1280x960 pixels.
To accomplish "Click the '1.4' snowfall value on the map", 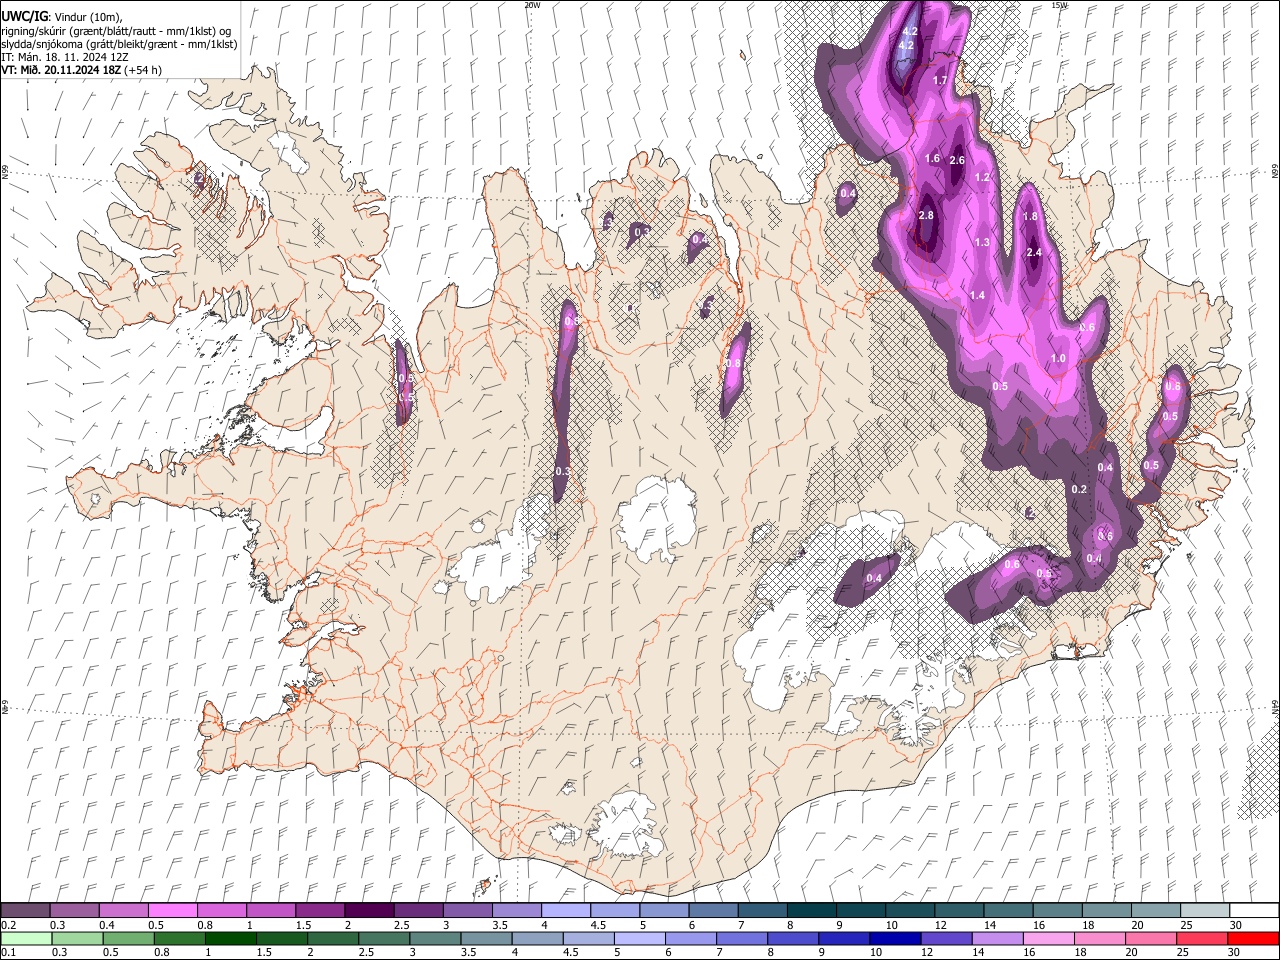I will [977, 296].
